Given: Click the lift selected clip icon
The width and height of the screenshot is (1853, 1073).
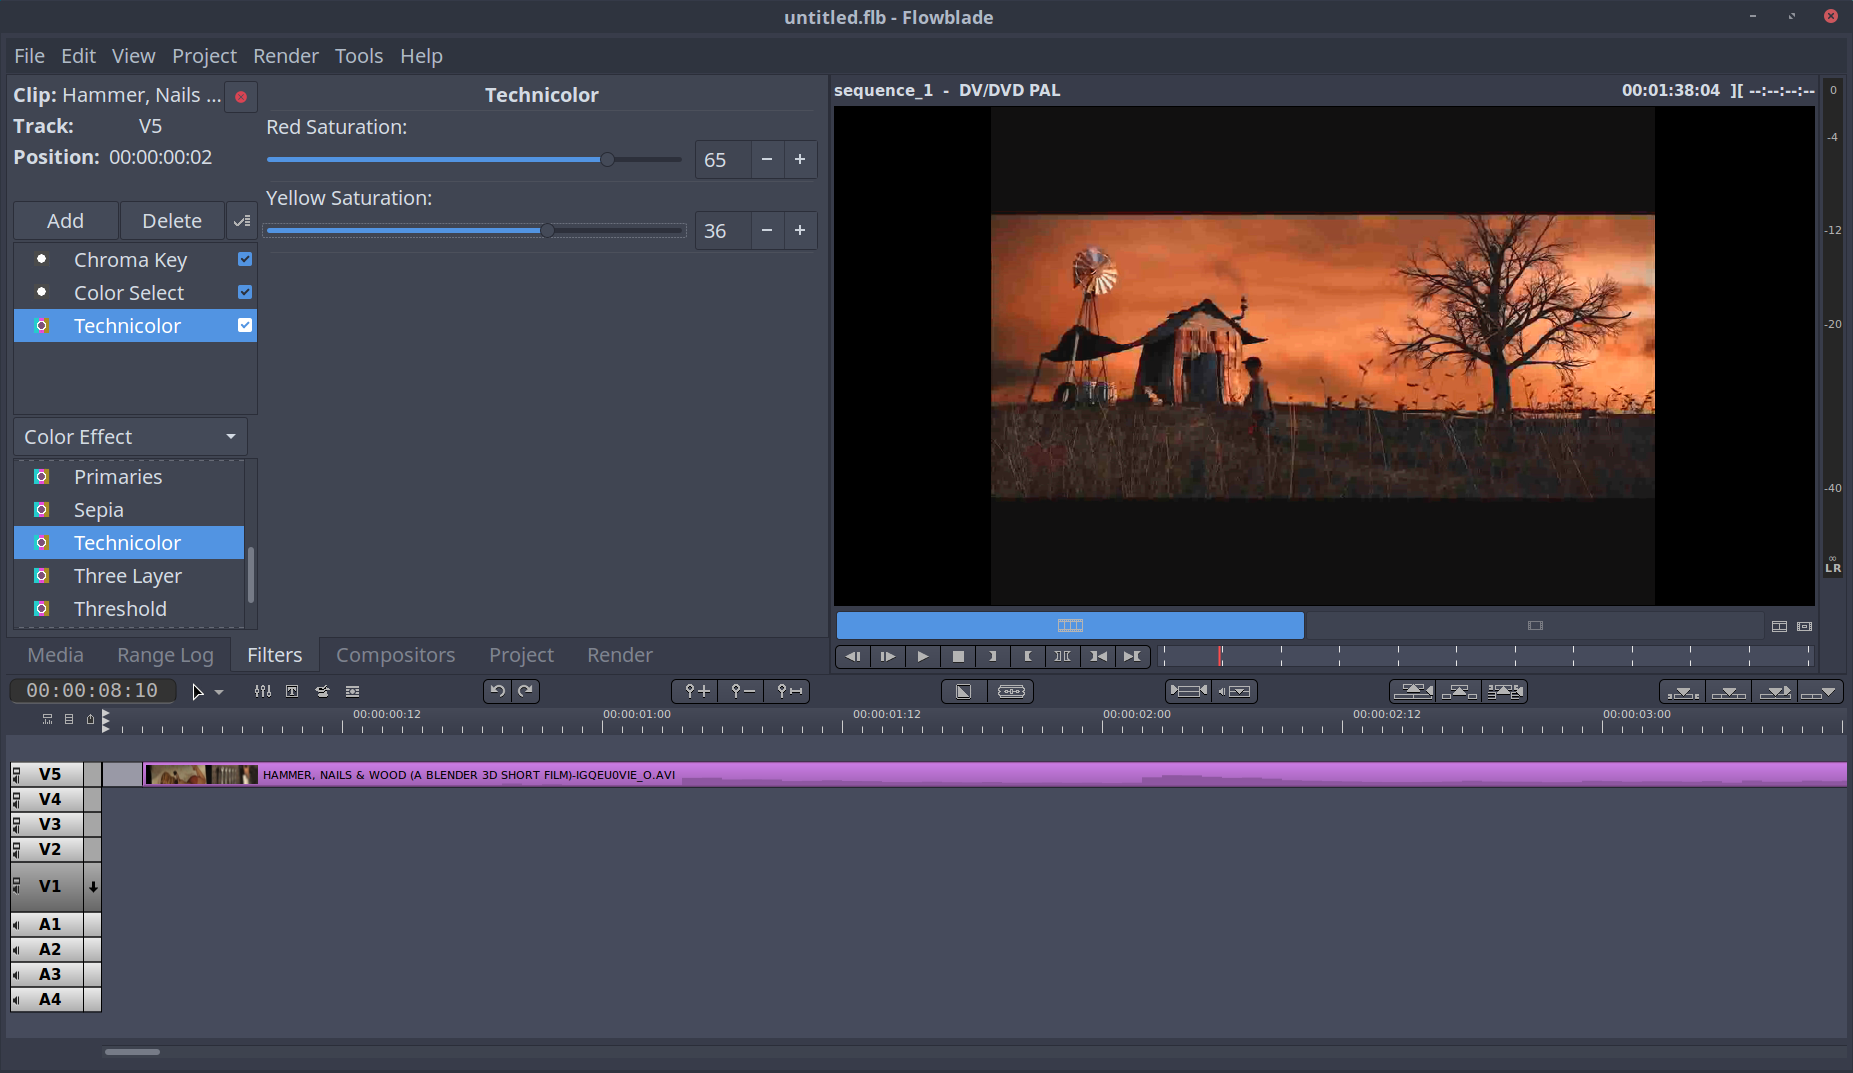Looking at the screenshot, I should click(1459, 691).
